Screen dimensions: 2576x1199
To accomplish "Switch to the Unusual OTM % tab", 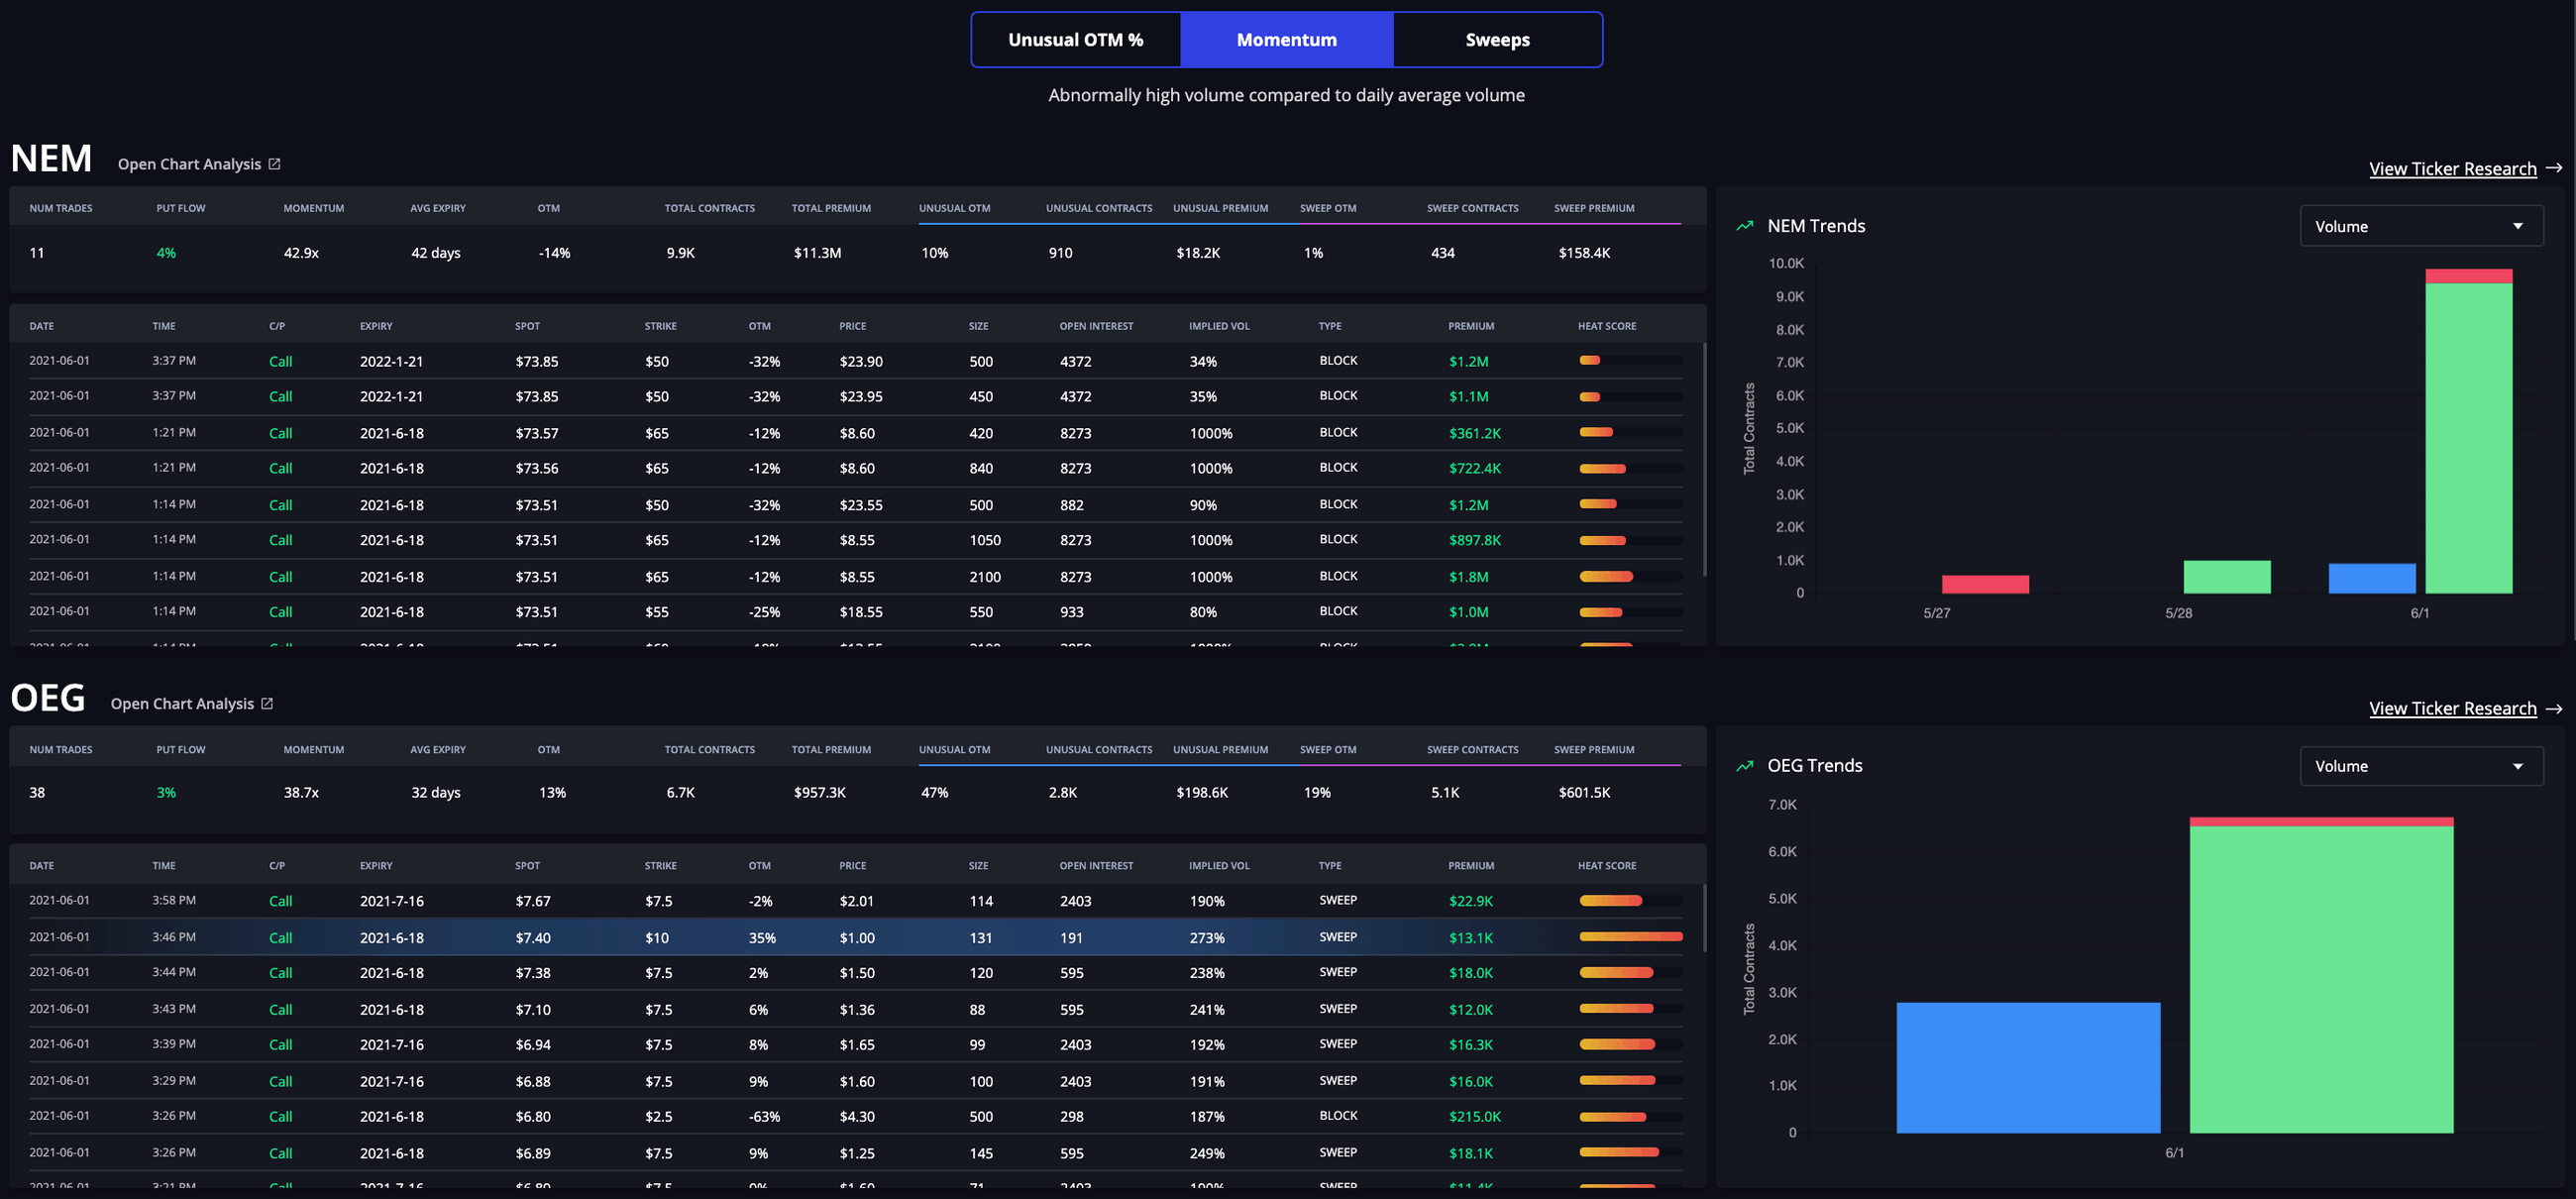I will [1076, 40].
